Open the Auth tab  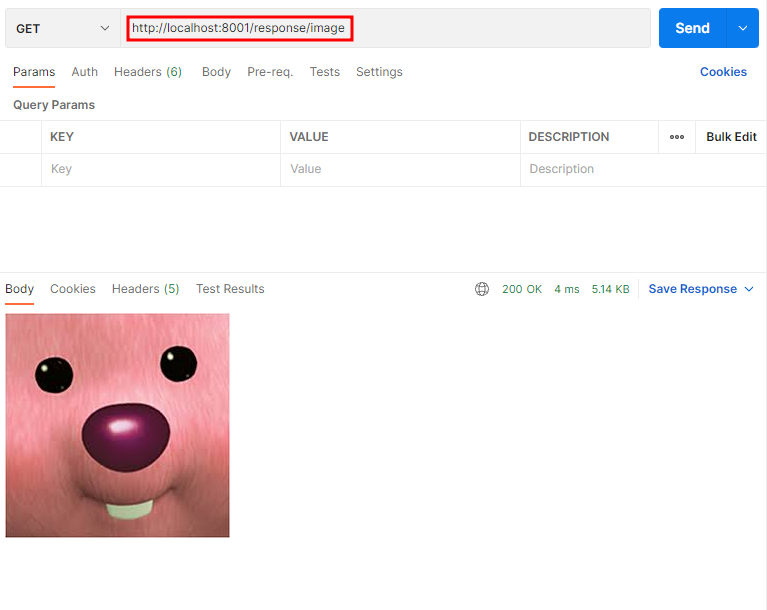point(85,72)
